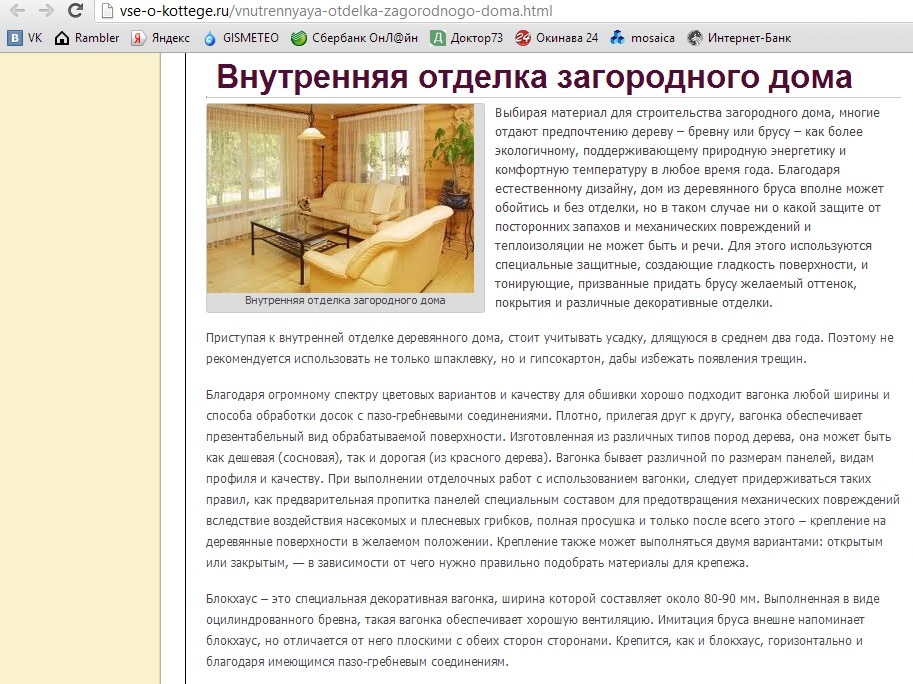Image resolution: width=913 pixels, height=684 pixels.
Task: Click the paragraph starting Благодаря огромному спектру
Action: tap(553, 479)
